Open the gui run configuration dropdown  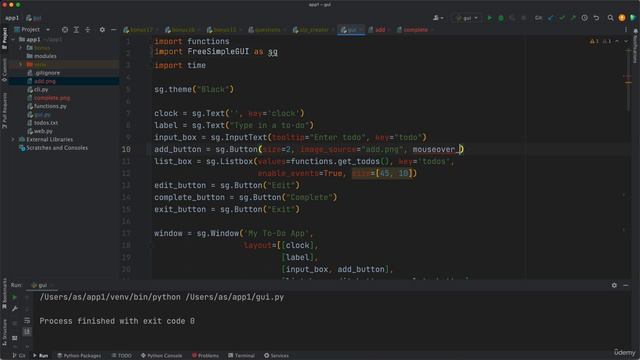click(x=467, y=18)
